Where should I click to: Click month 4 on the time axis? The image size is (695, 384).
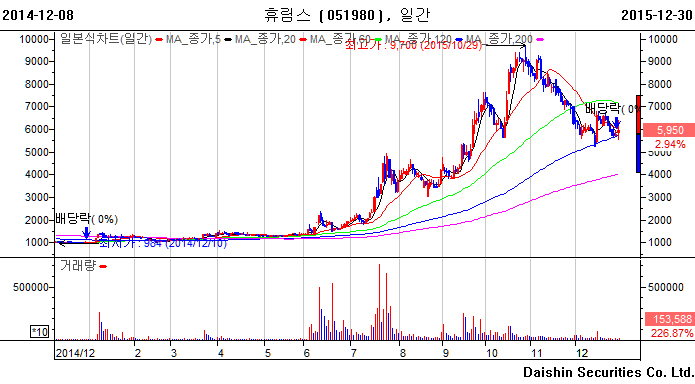pos(221,353)
